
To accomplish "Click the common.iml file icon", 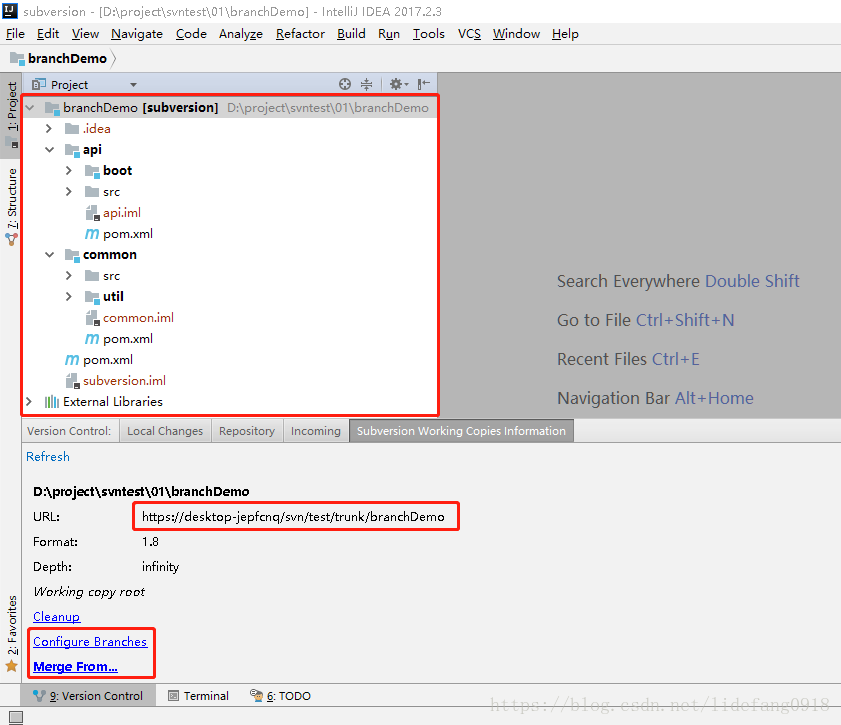I will coord(92,318).
